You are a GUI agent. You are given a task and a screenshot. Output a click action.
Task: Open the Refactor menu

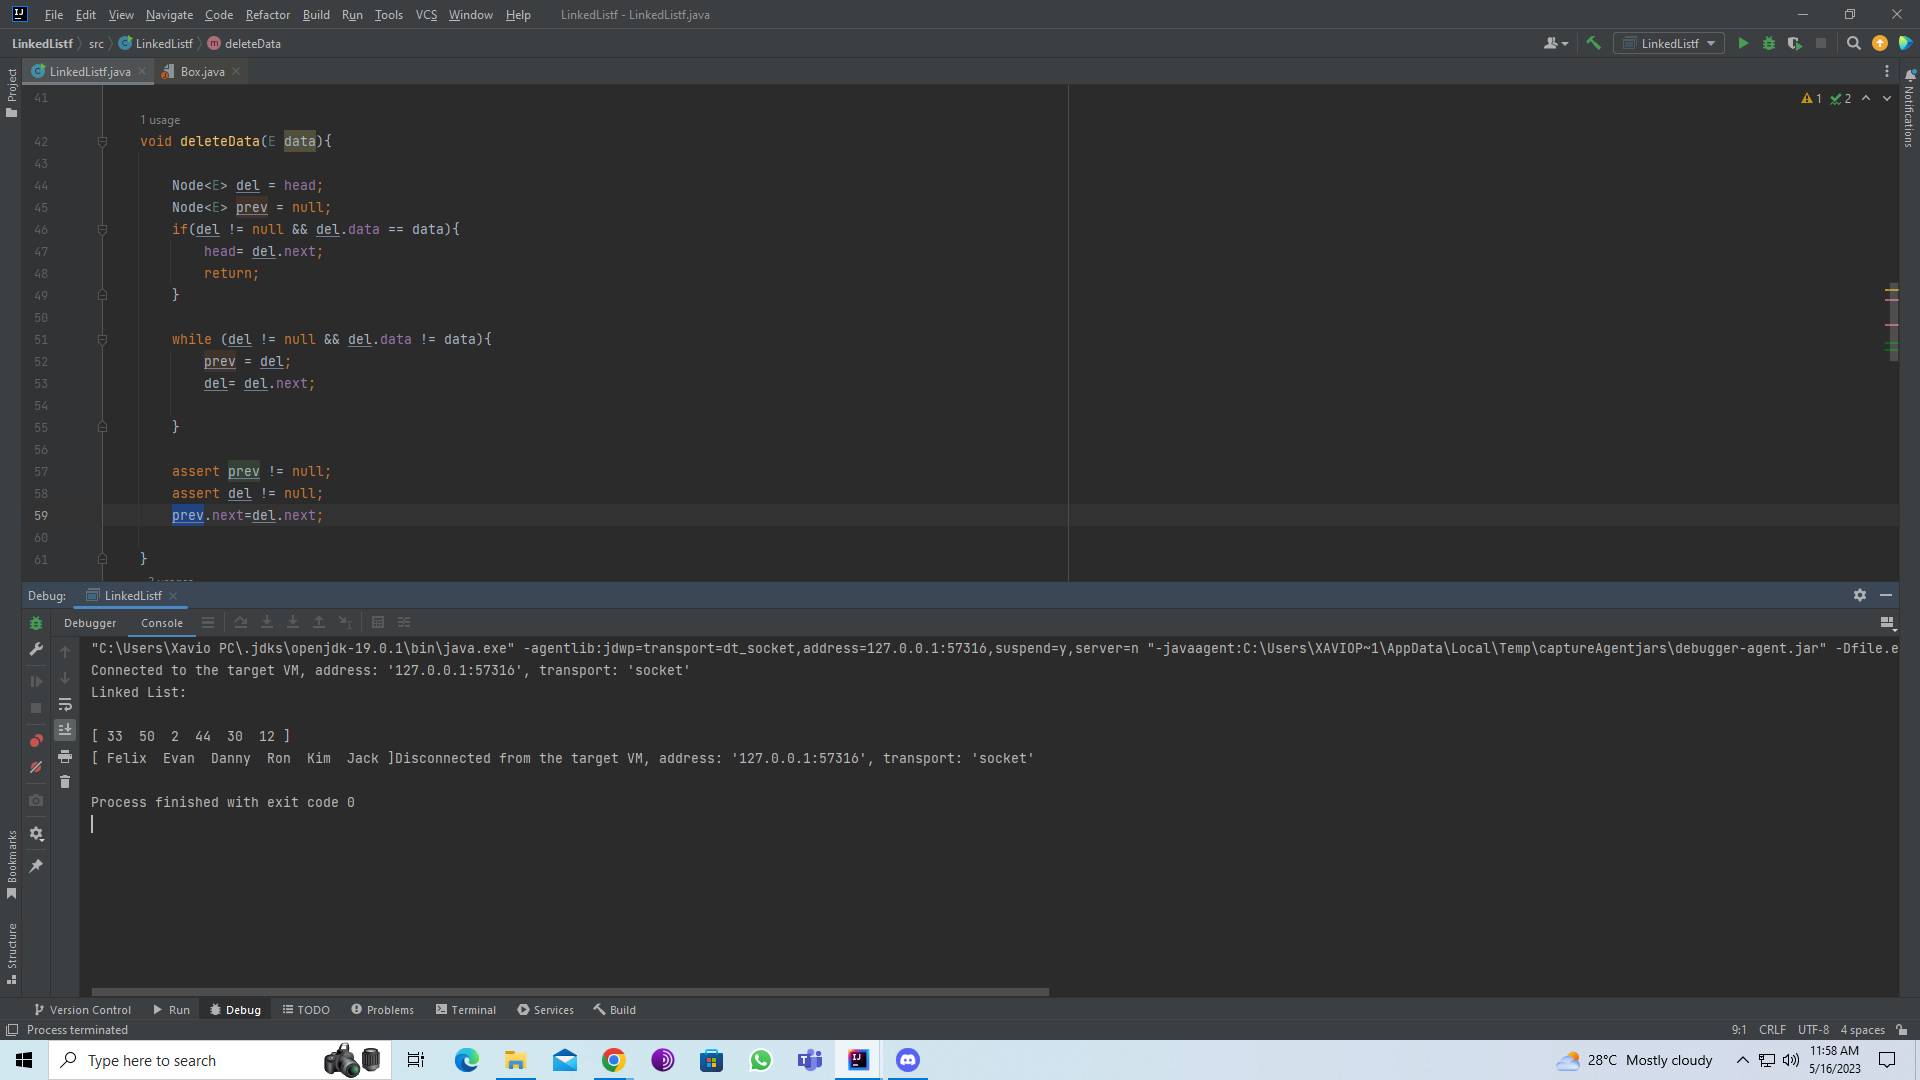[267, 15]
